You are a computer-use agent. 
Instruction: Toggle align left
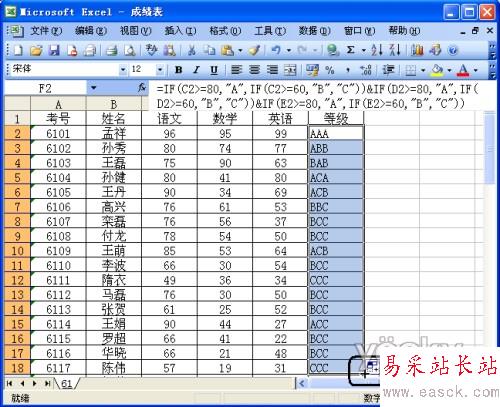coord(236,70)
